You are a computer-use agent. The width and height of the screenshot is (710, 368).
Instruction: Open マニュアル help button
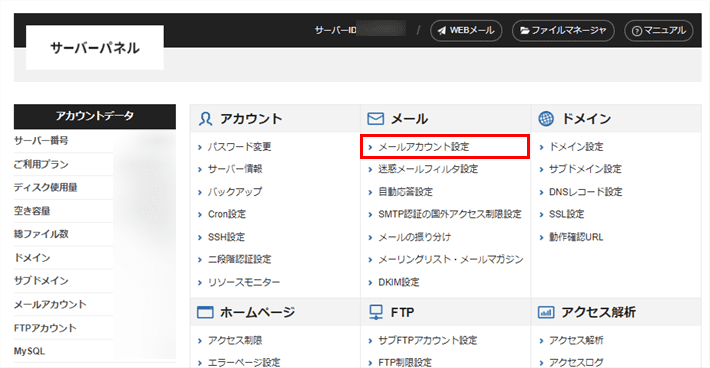[x=658, y=31]
